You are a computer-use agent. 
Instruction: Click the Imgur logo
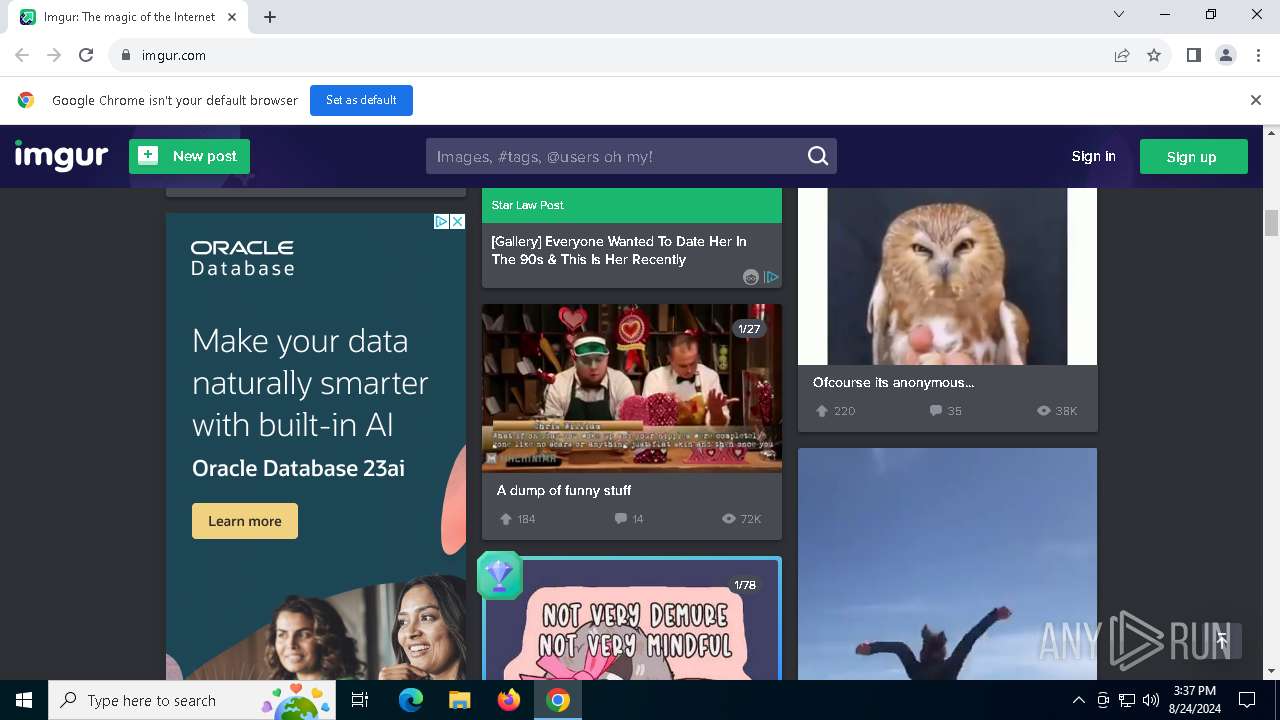click(61, 156)
